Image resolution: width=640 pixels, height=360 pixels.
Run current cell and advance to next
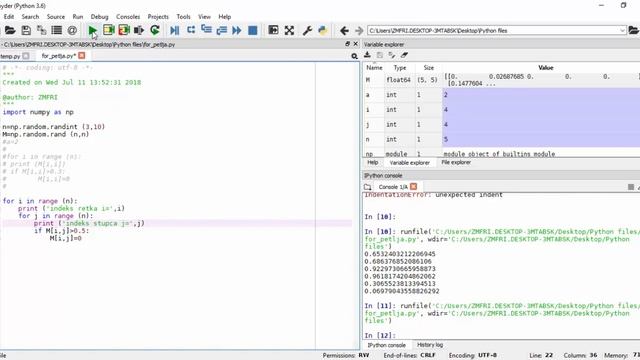124,30
